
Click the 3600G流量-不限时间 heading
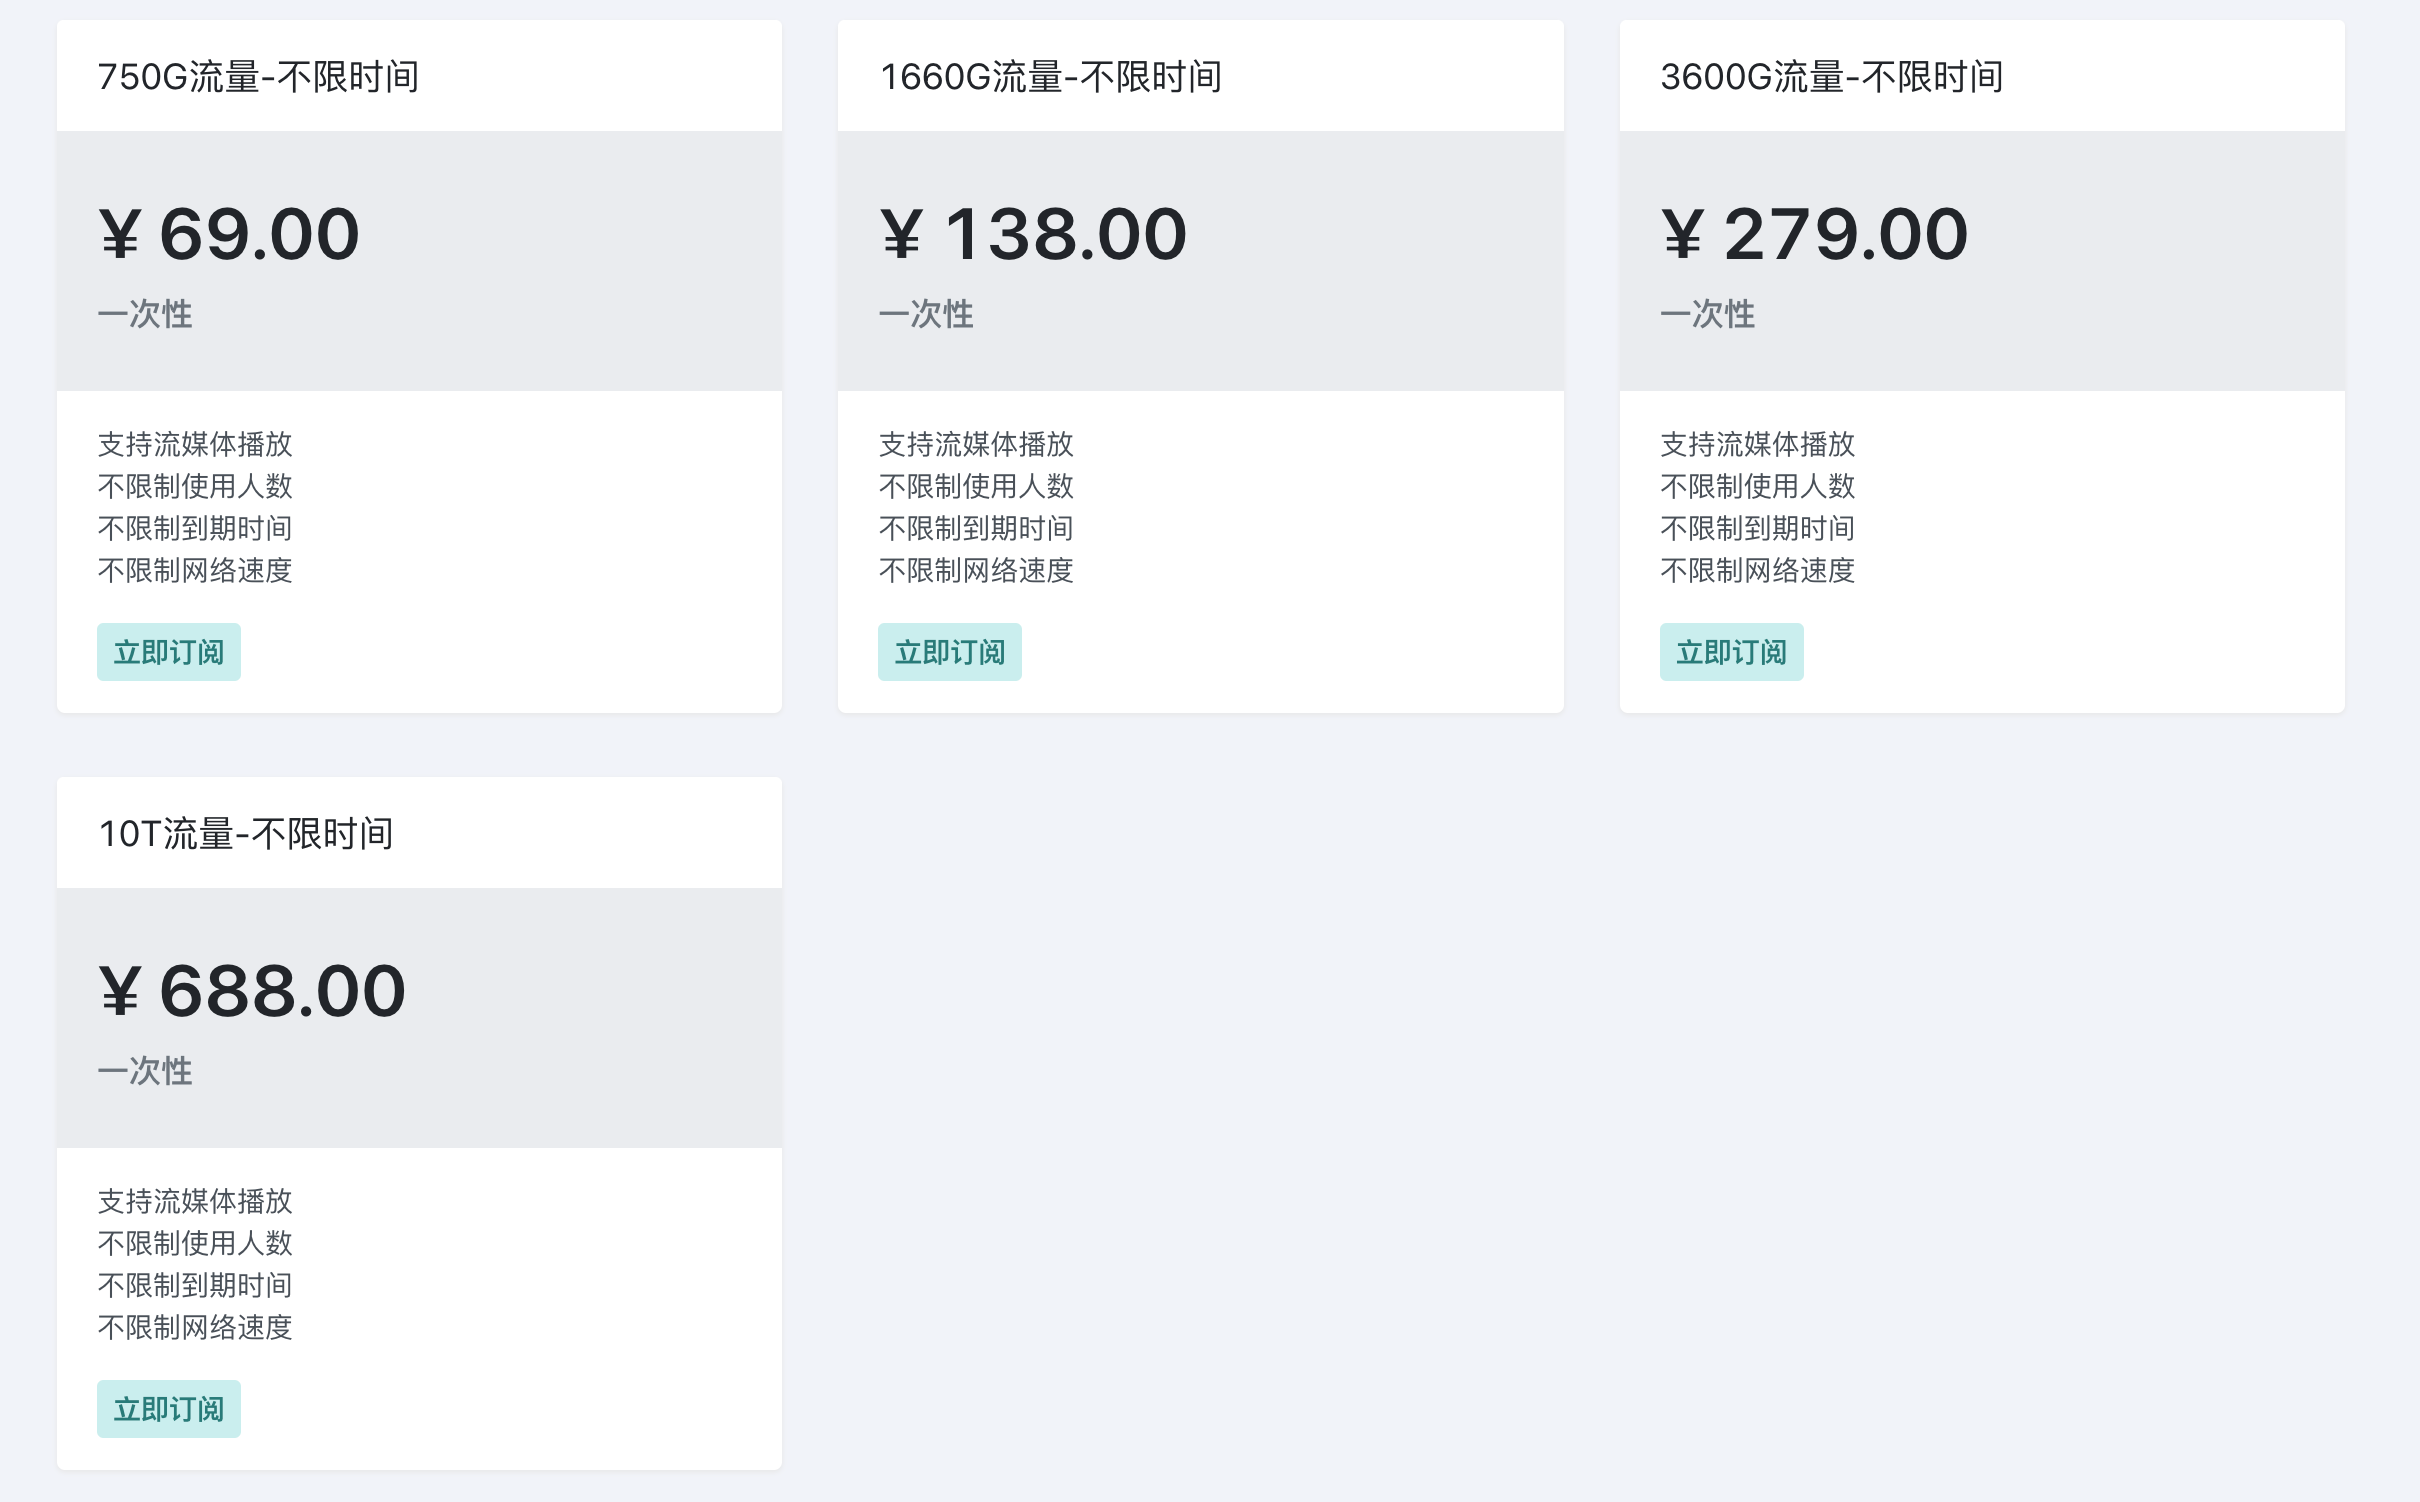coord(1831,77)
